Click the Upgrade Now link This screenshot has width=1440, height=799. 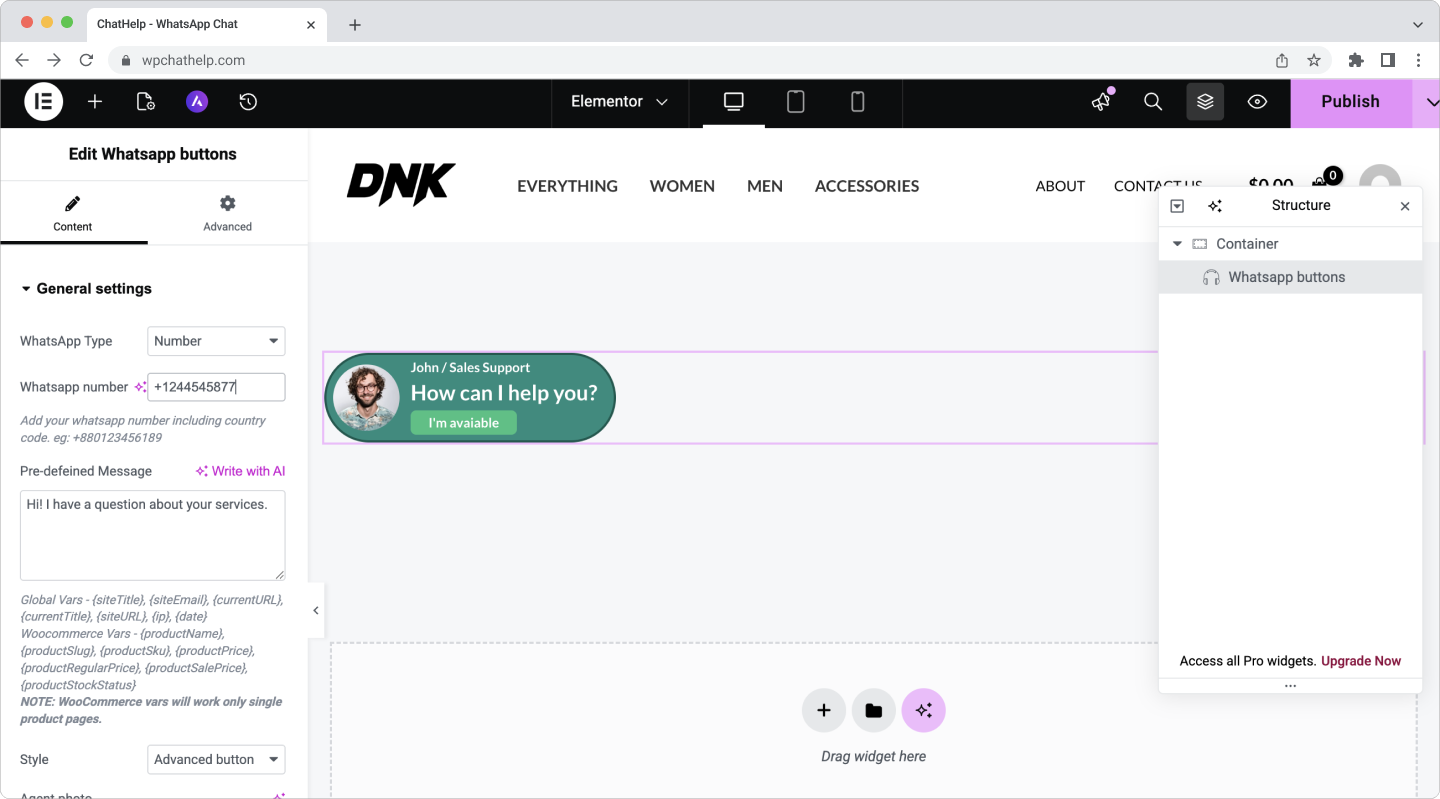click(x=1361, y=661)
